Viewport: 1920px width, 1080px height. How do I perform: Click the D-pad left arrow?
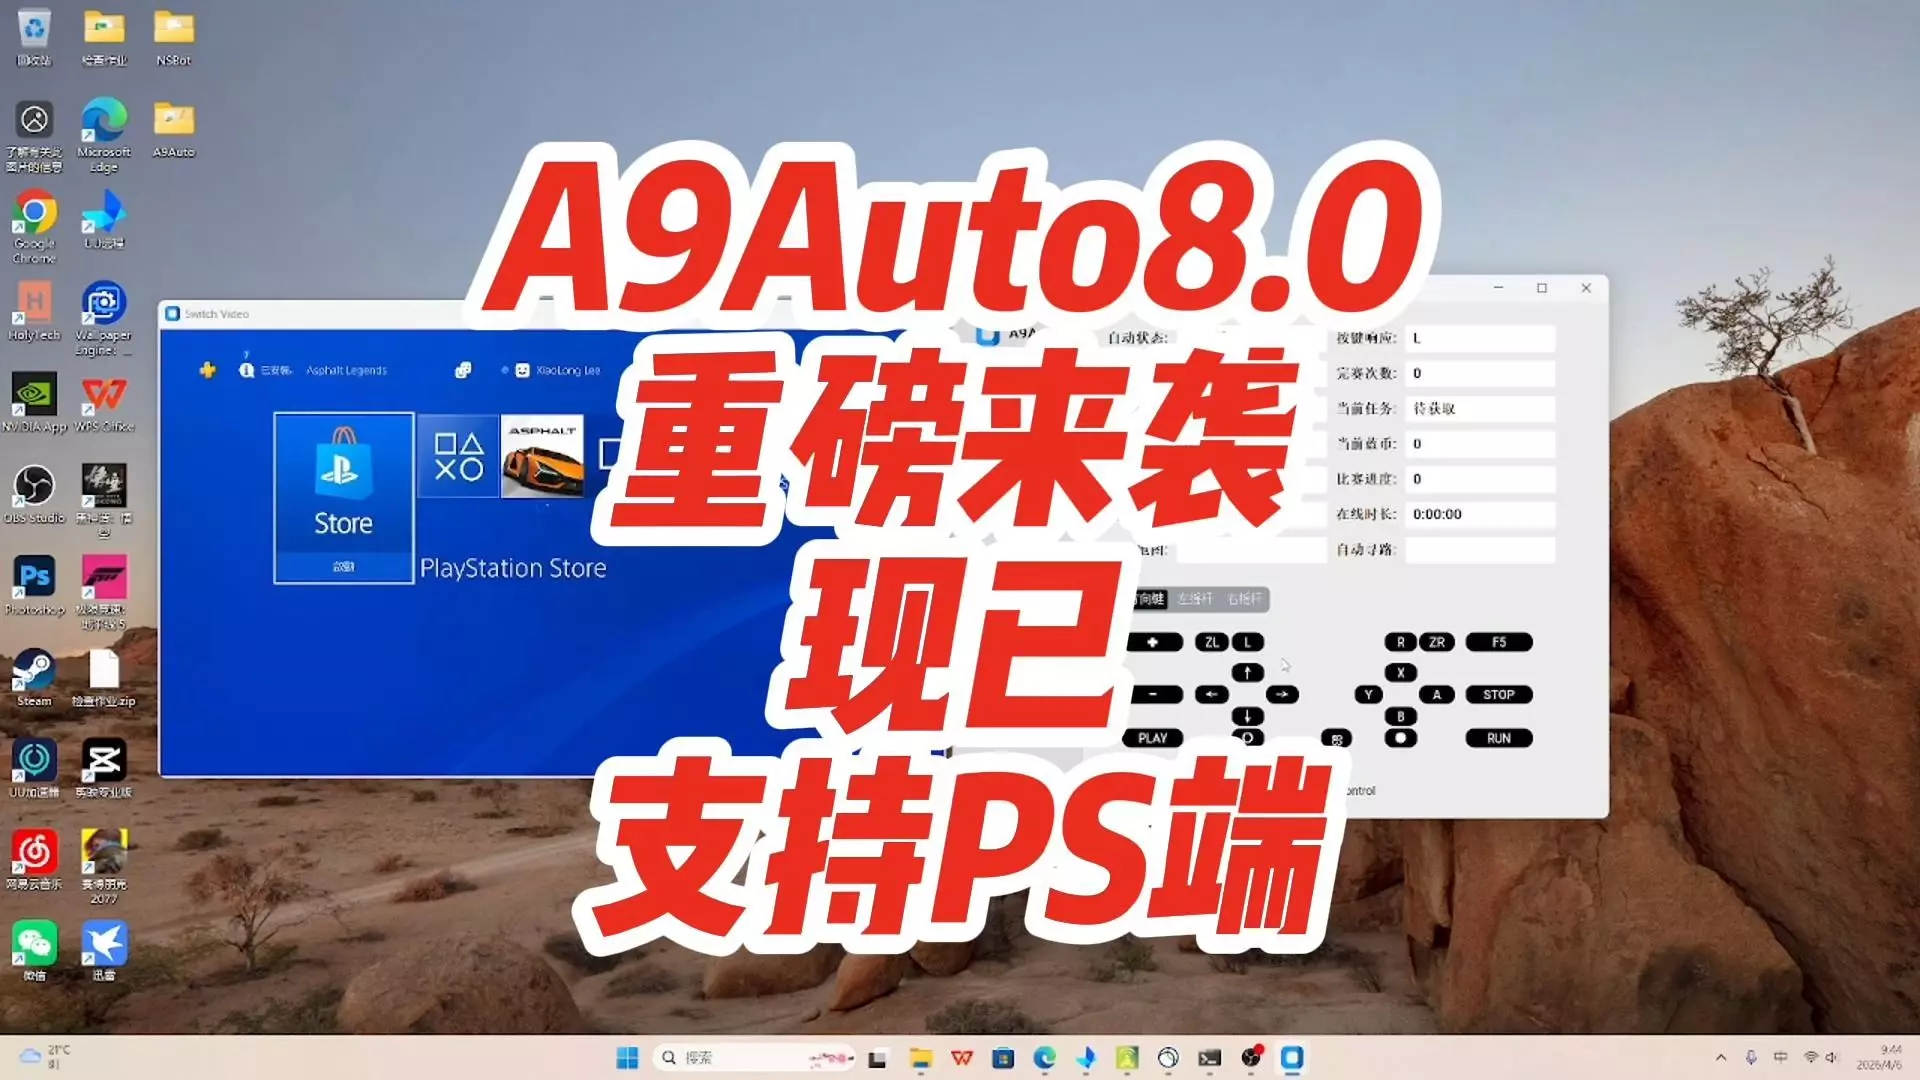coord(1212,694)
